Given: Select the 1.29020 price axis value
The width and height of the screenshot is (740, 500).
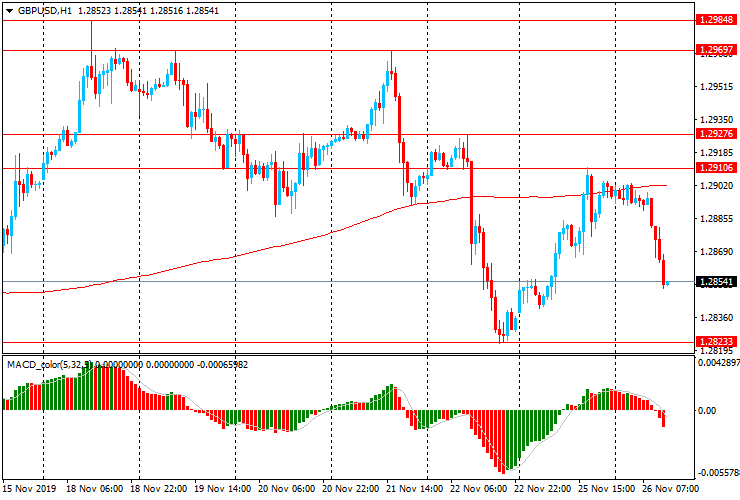Looking at the screenshot, I should [x=717, y=186].
